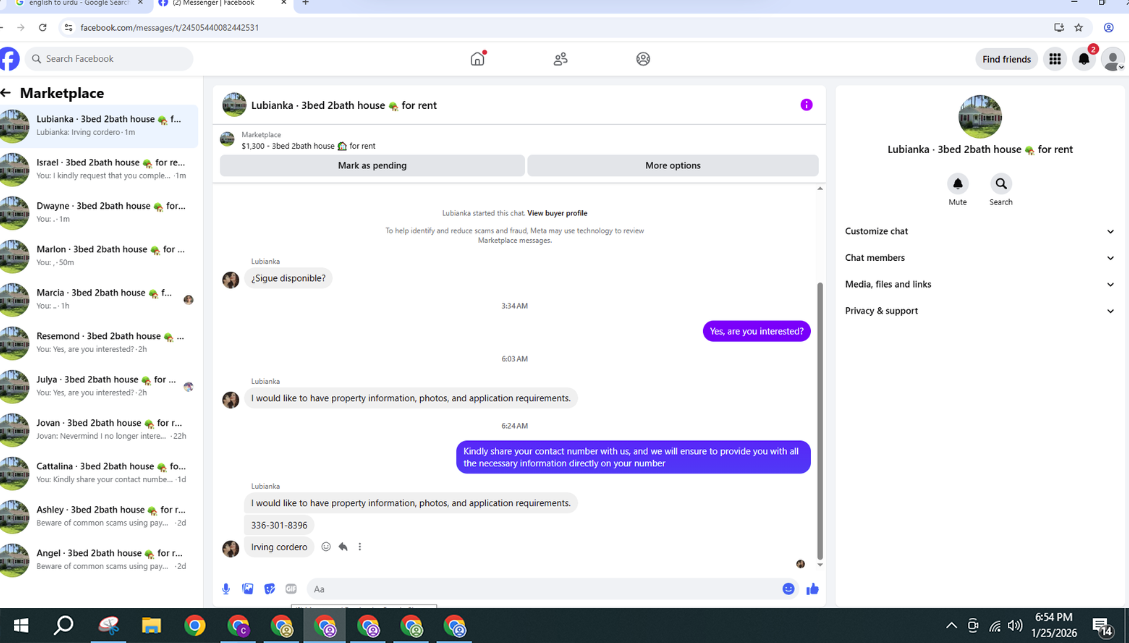This screenshot has width=1129, height=643.
Task: Go back using the Marketplace back arrow
Action: pyautogui.click(x=6, y=93)
